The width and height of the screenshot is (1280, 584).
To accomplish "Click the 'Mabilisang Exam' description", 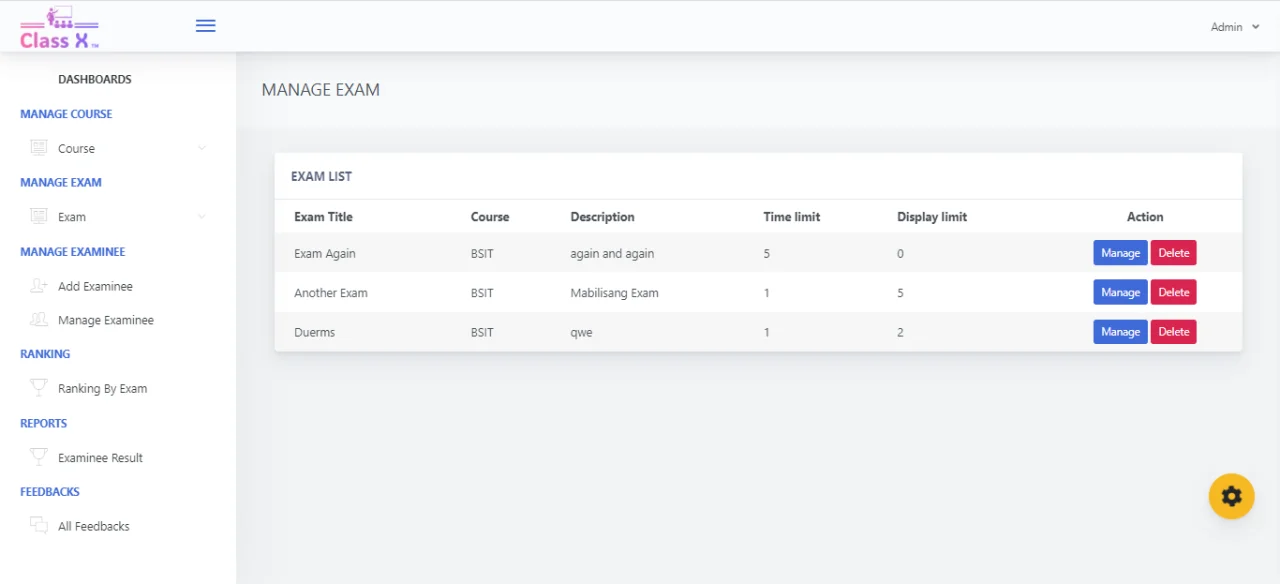I will 614,293.
